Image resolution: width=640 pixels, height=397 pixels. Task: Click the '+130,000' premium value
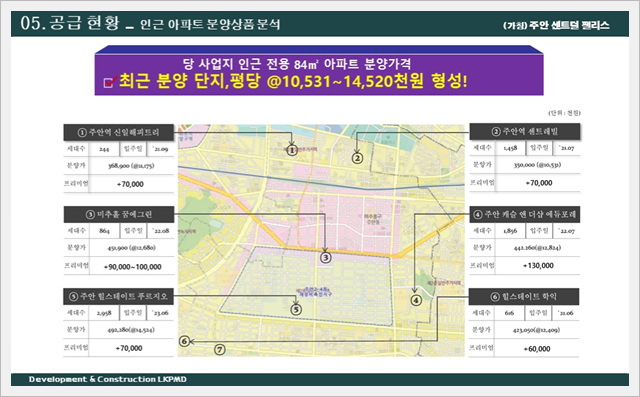pyautogui.click(x=538, y=266)
